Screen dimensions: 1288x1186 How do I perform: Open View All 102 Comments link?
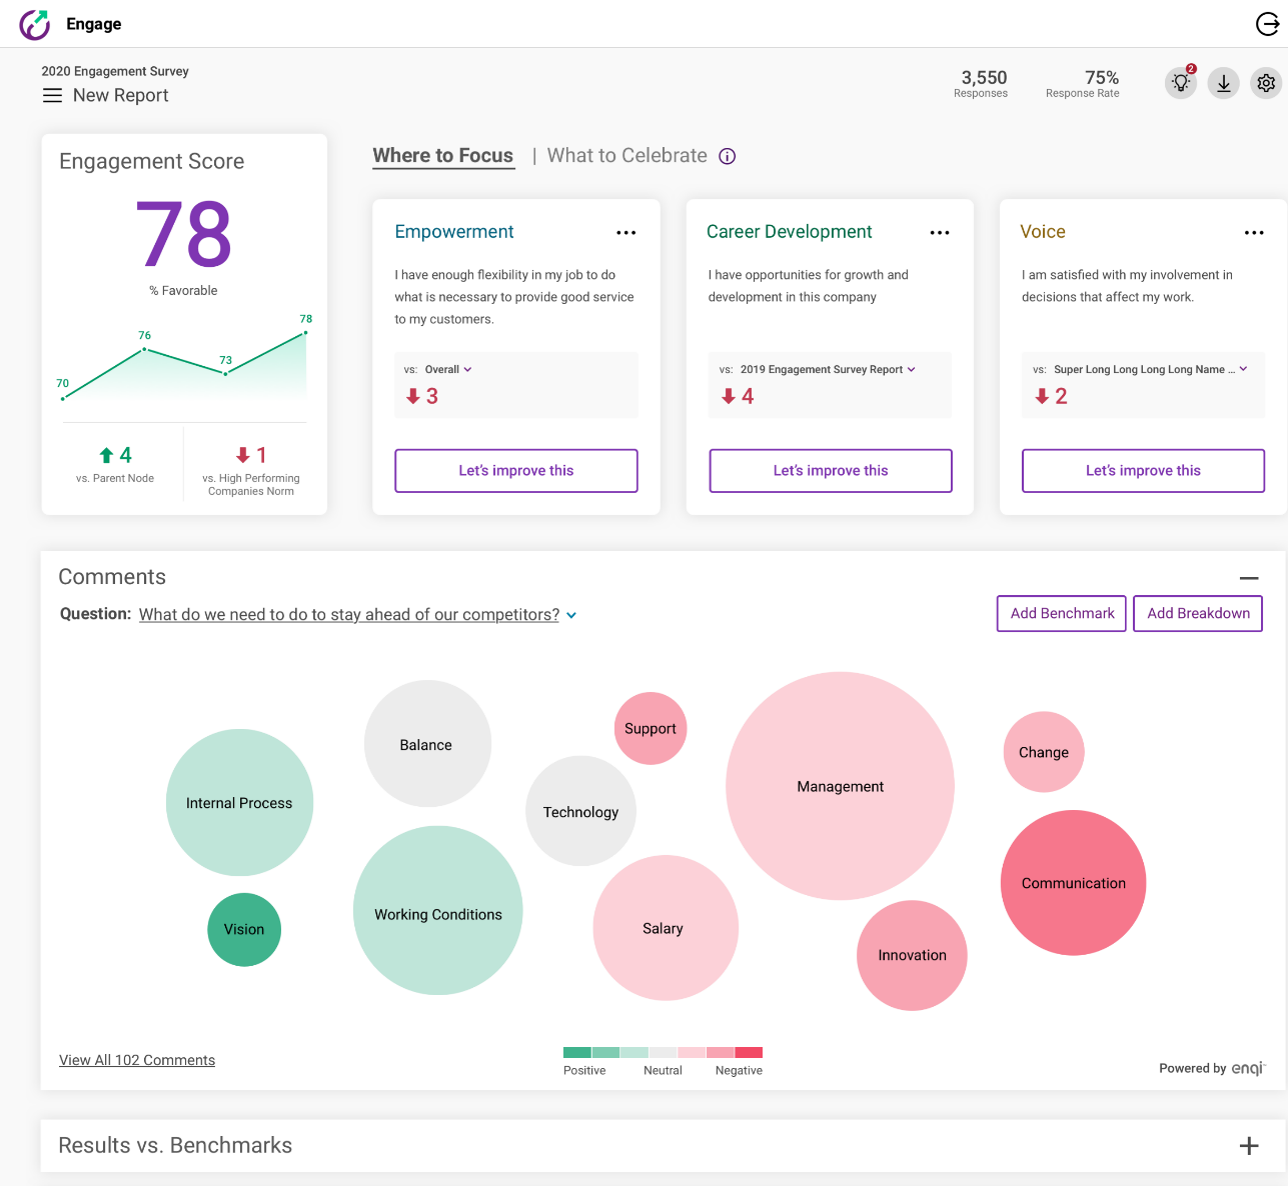(136, 1059)
